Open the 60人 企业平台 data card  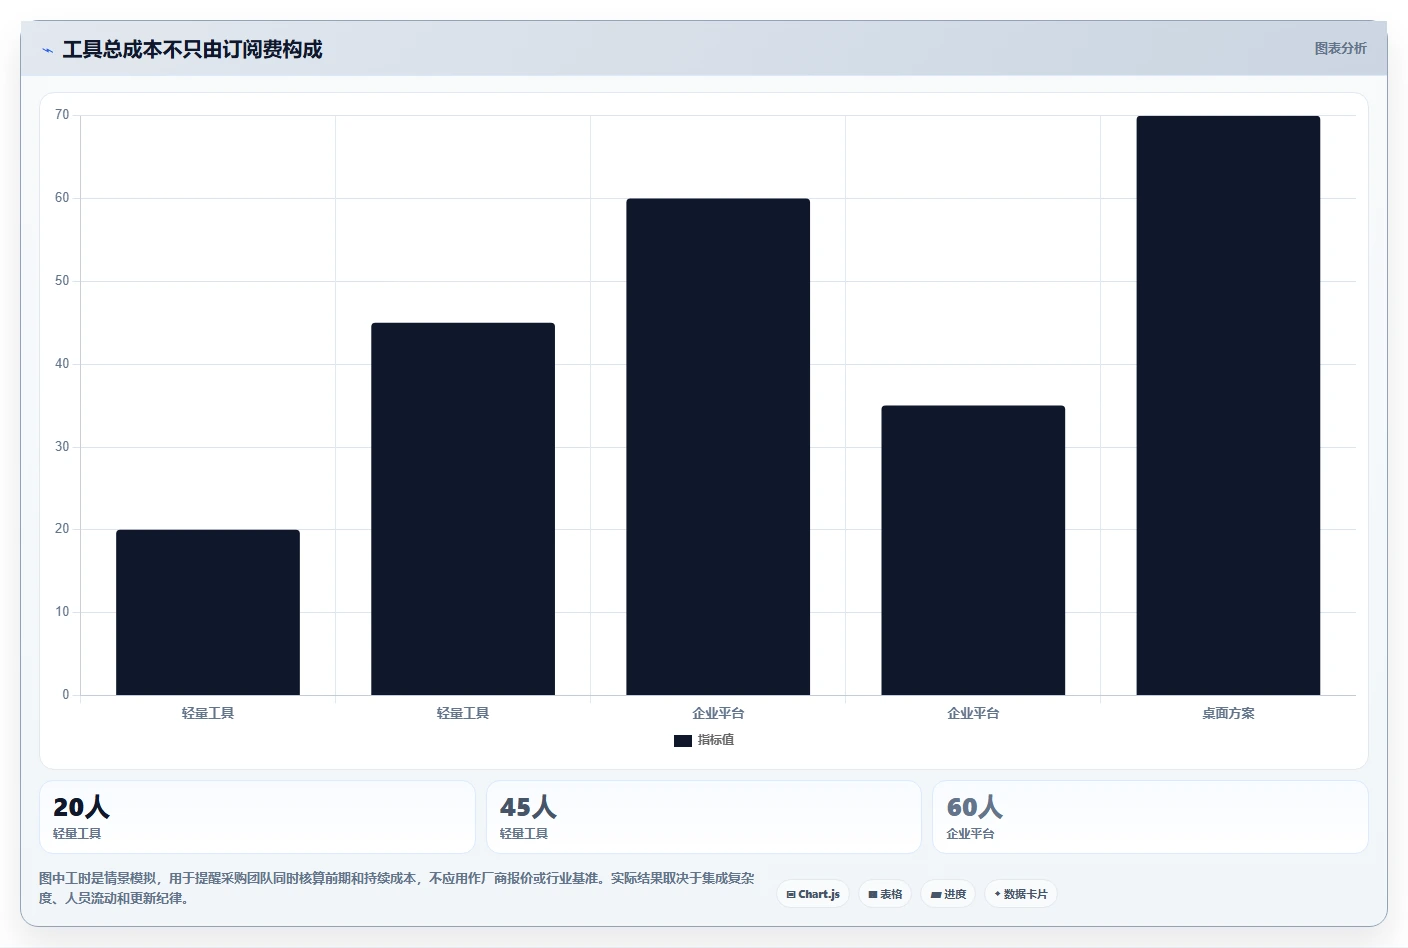(x=1150, y=817)
